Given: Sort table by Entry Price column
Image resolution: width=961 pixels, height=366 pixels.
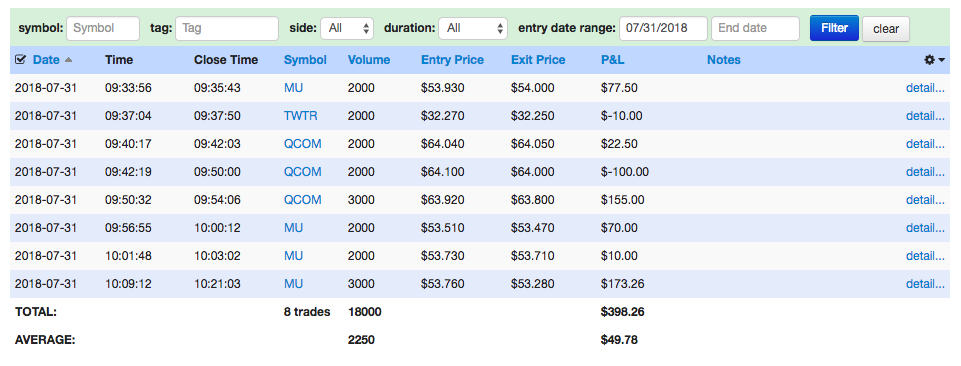Looking at the screenshot, I should [452, 60].
